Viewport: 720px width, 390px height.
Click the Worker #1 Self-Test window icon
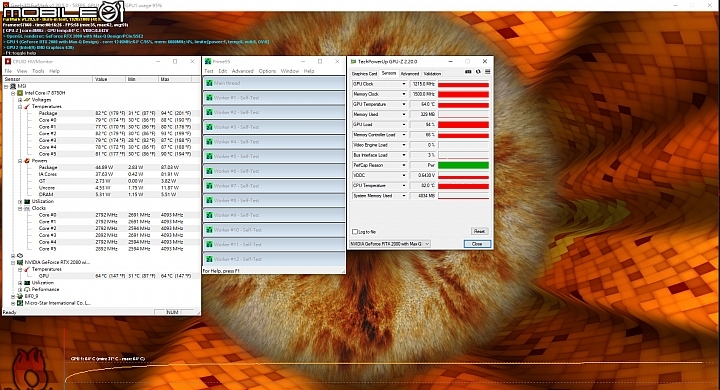(x=209, y=98)
